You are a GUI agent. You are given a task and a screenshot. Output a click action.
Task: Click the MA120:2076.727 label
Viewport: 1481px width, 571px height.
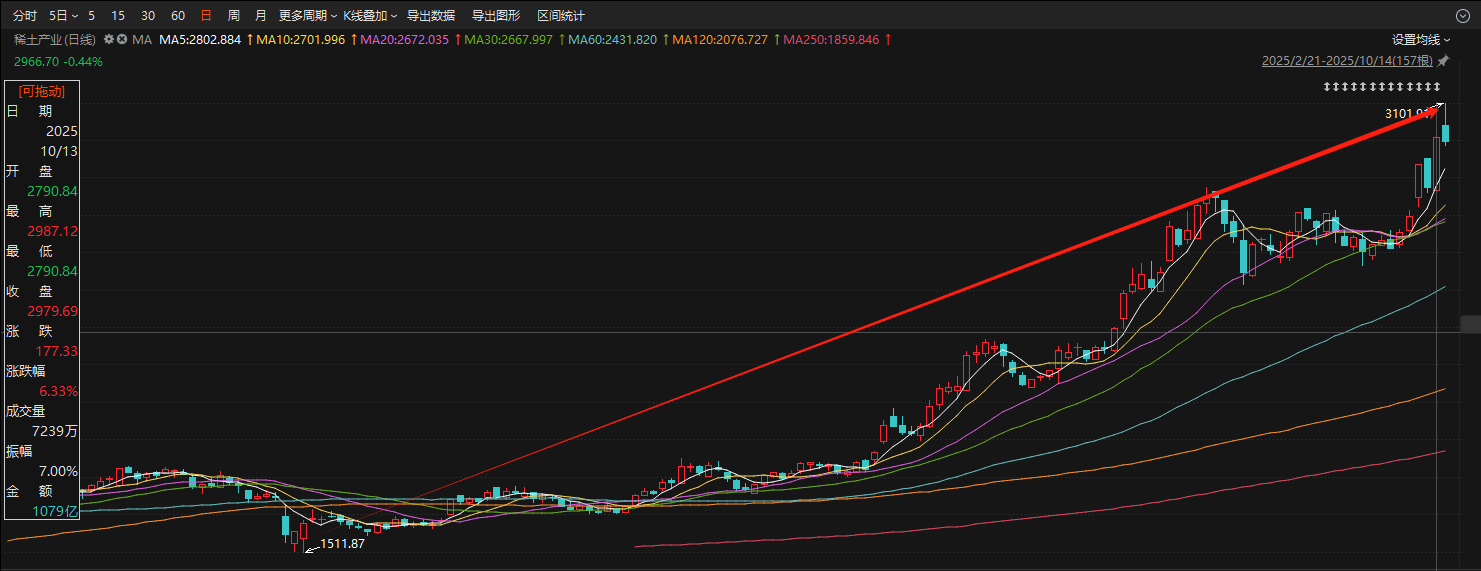721,39
